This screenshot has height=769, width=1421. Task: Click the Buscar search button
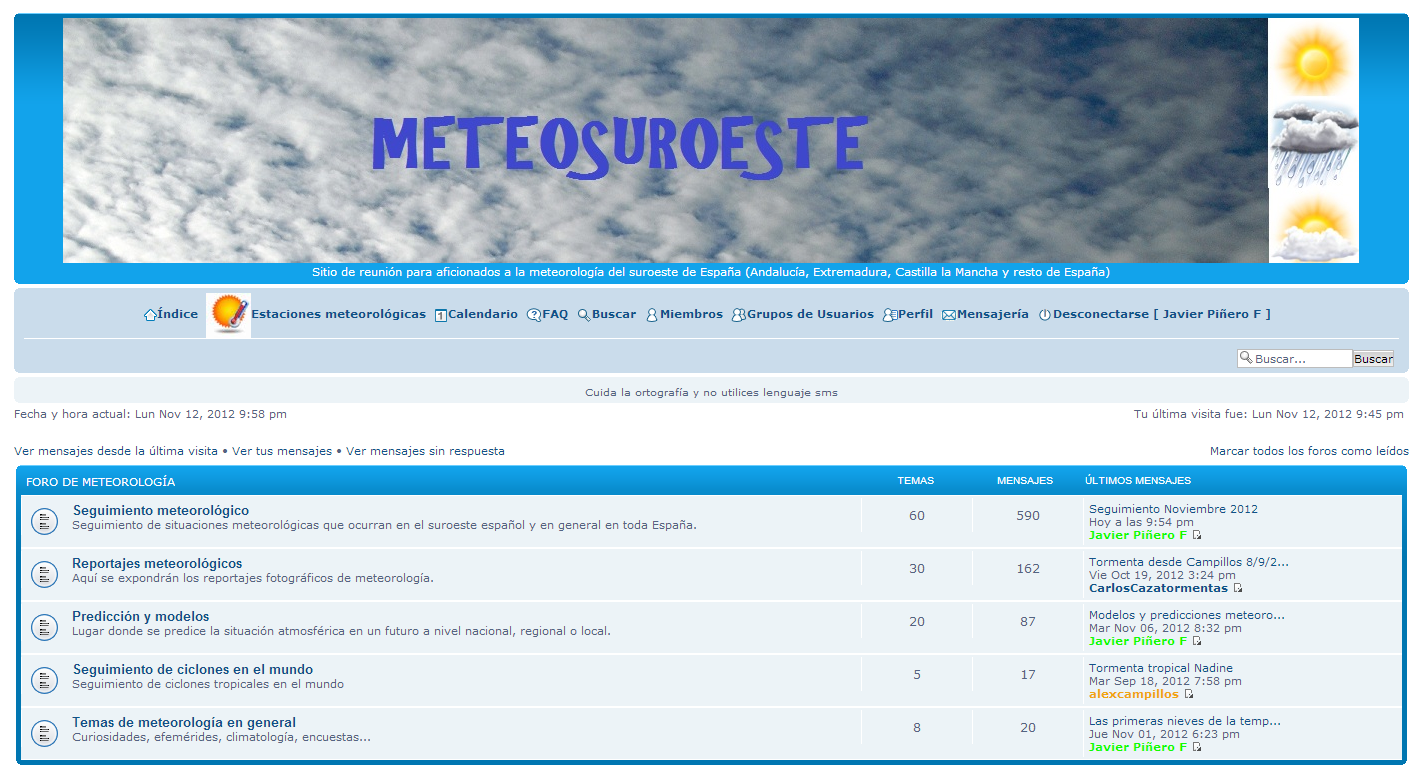point(1373,359)
